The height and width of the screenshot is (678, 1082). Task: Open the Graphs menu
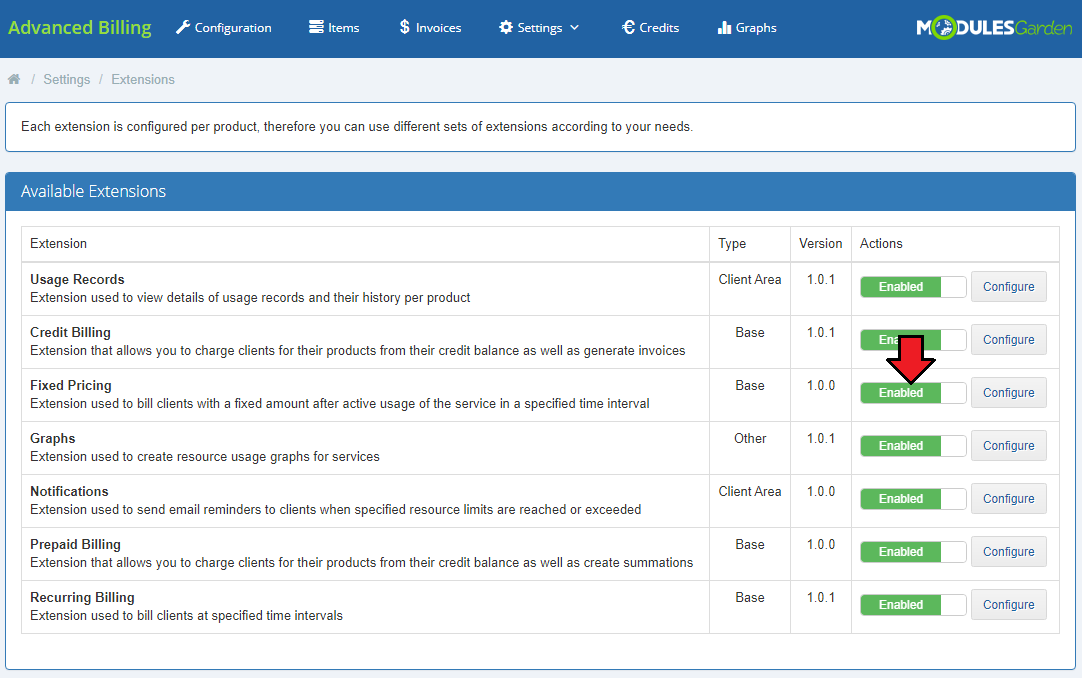(x=747, y=28)
